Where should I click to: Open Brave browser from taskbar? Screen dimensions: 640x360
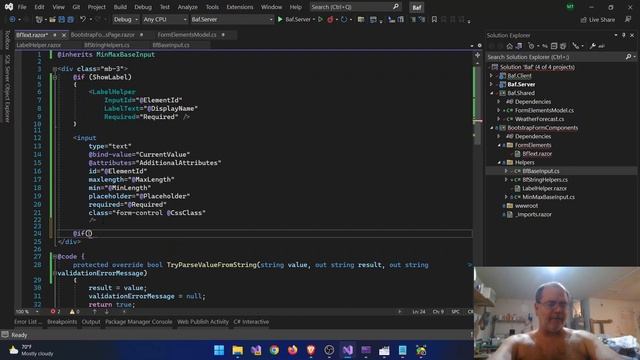311,350
